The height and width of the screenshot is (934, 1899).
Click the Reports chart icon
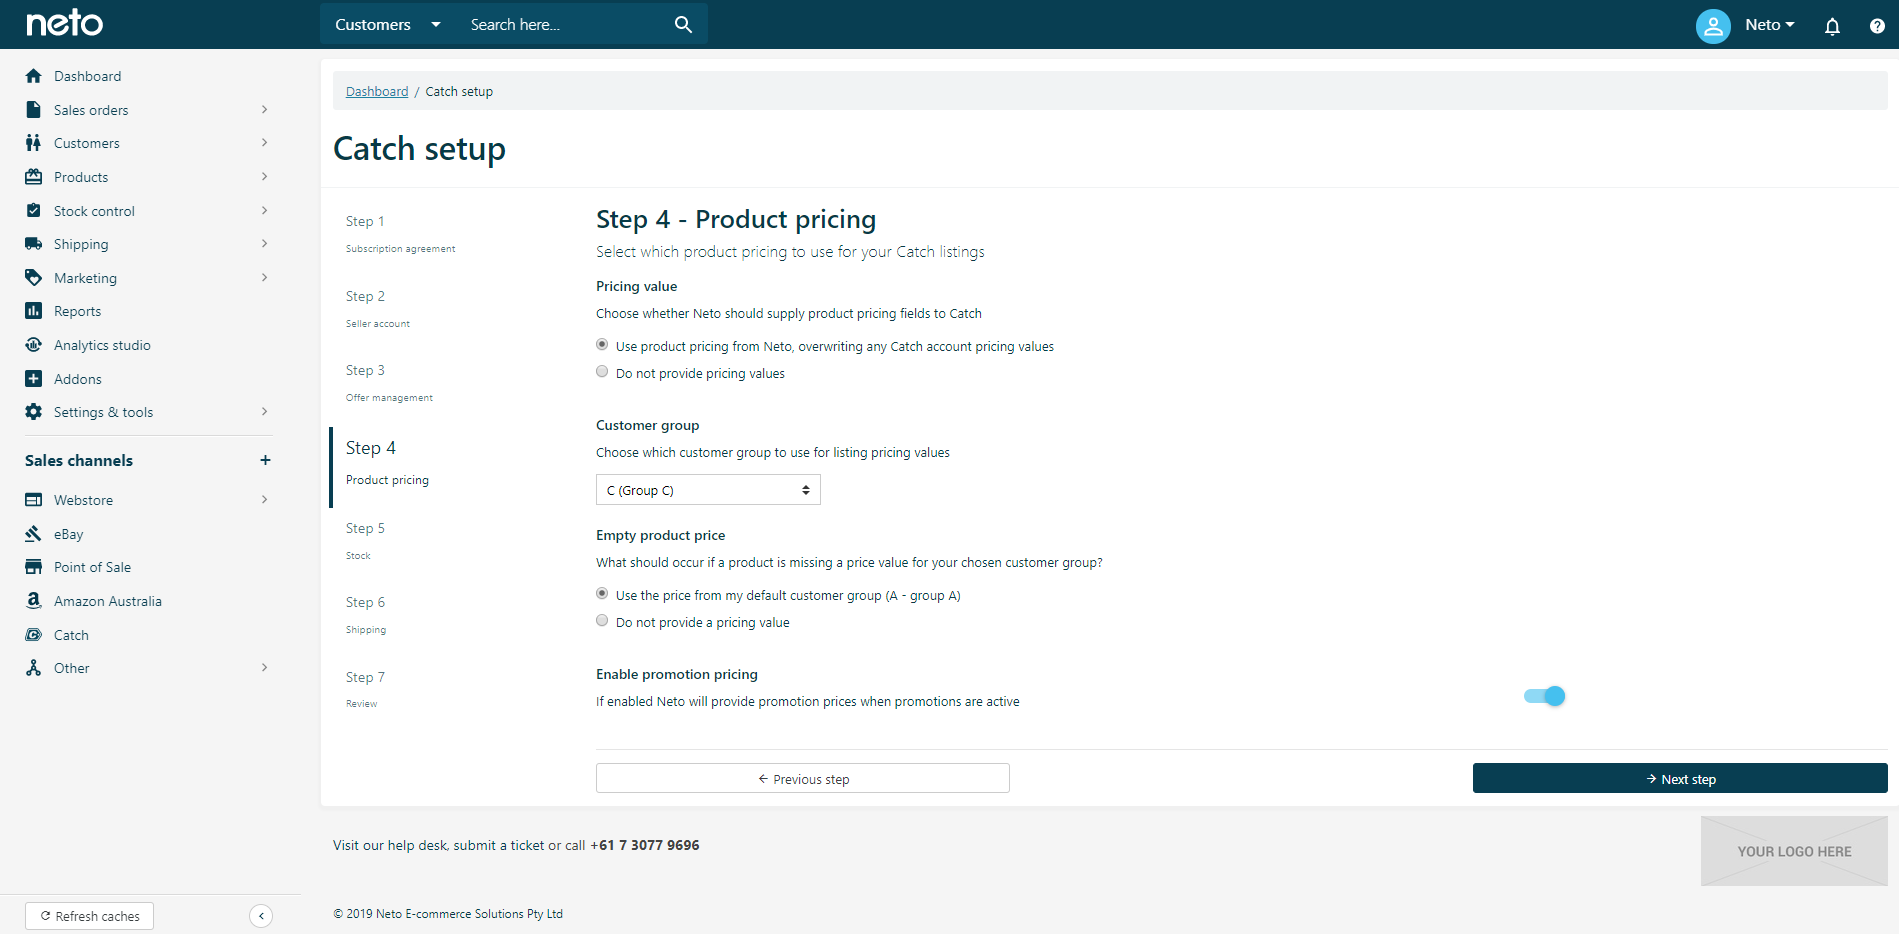coord(34,311)
